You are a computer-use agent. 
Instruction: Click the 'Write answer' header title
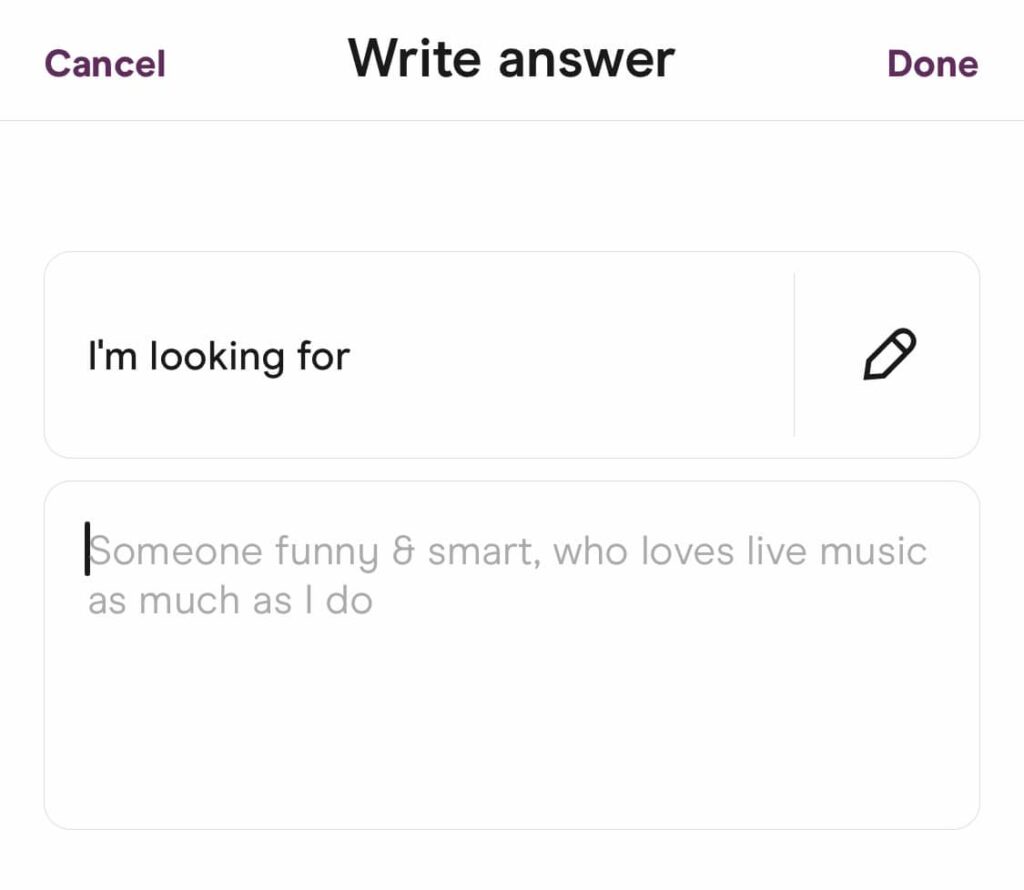point(511,58)
